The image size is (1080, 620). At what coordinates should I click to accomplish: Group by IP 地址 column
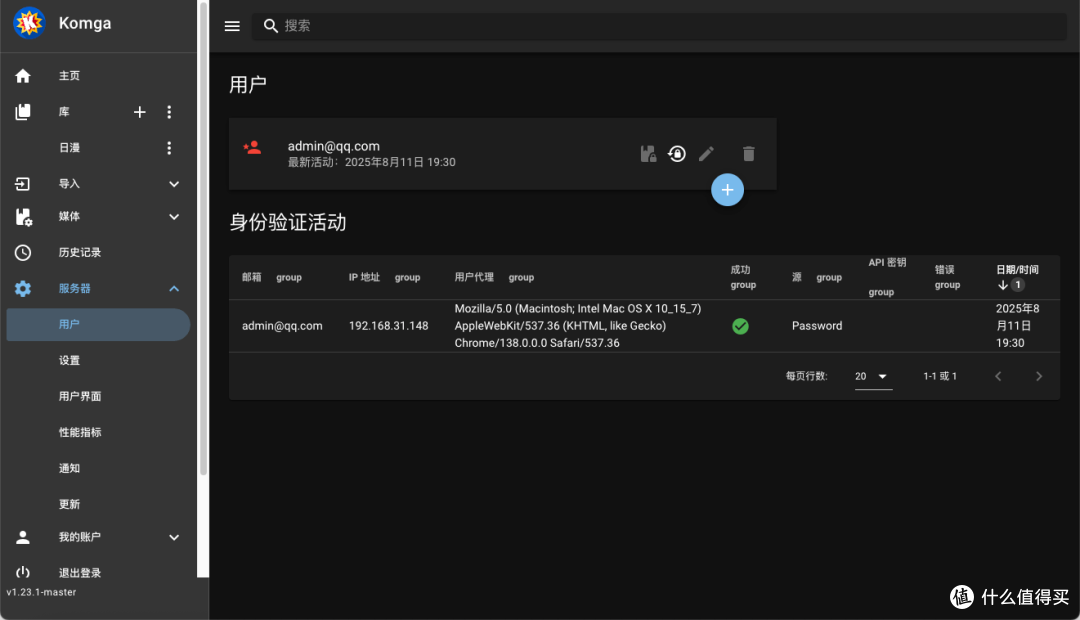tap(407, 277)
